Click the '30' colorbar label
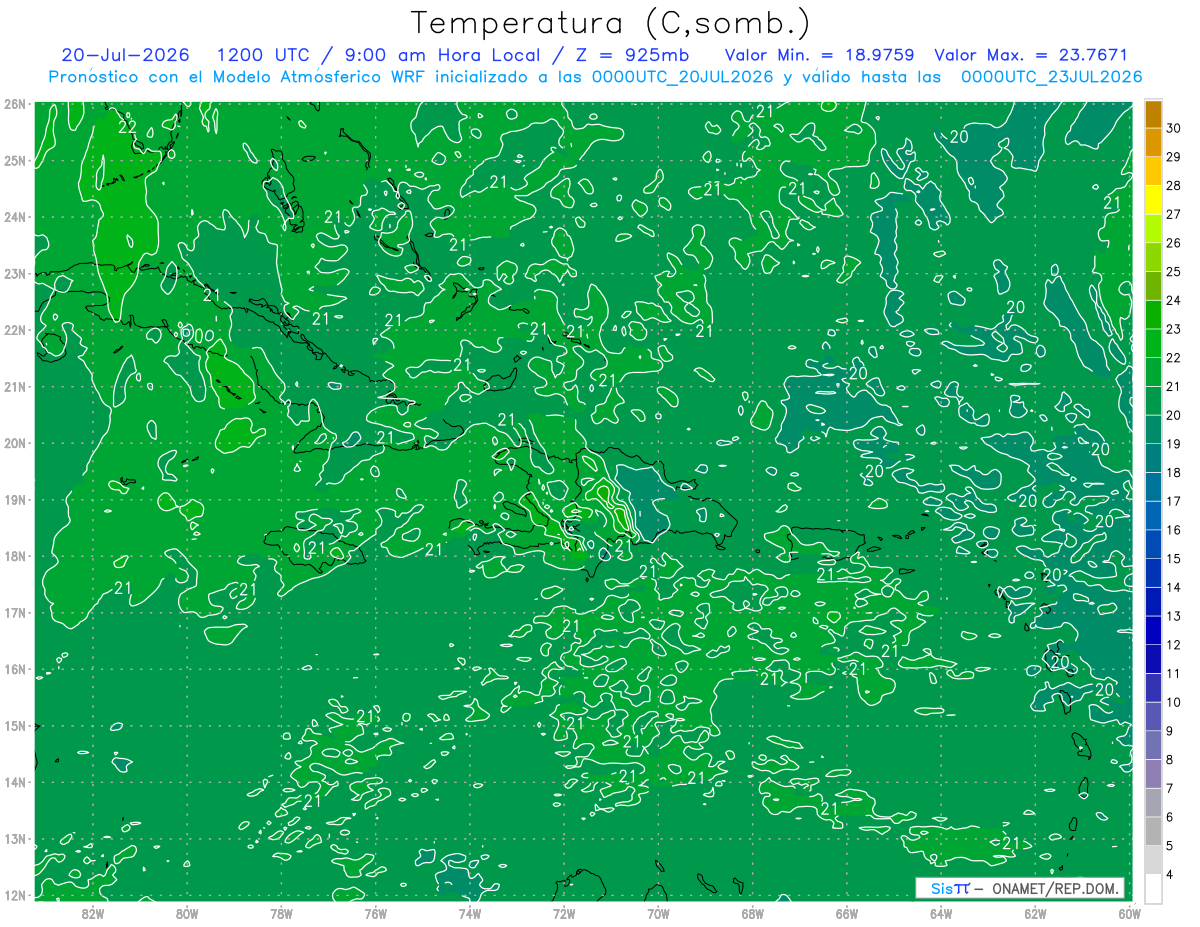The height and width of the screenshot is (927, 1200). coord(1173,128)
